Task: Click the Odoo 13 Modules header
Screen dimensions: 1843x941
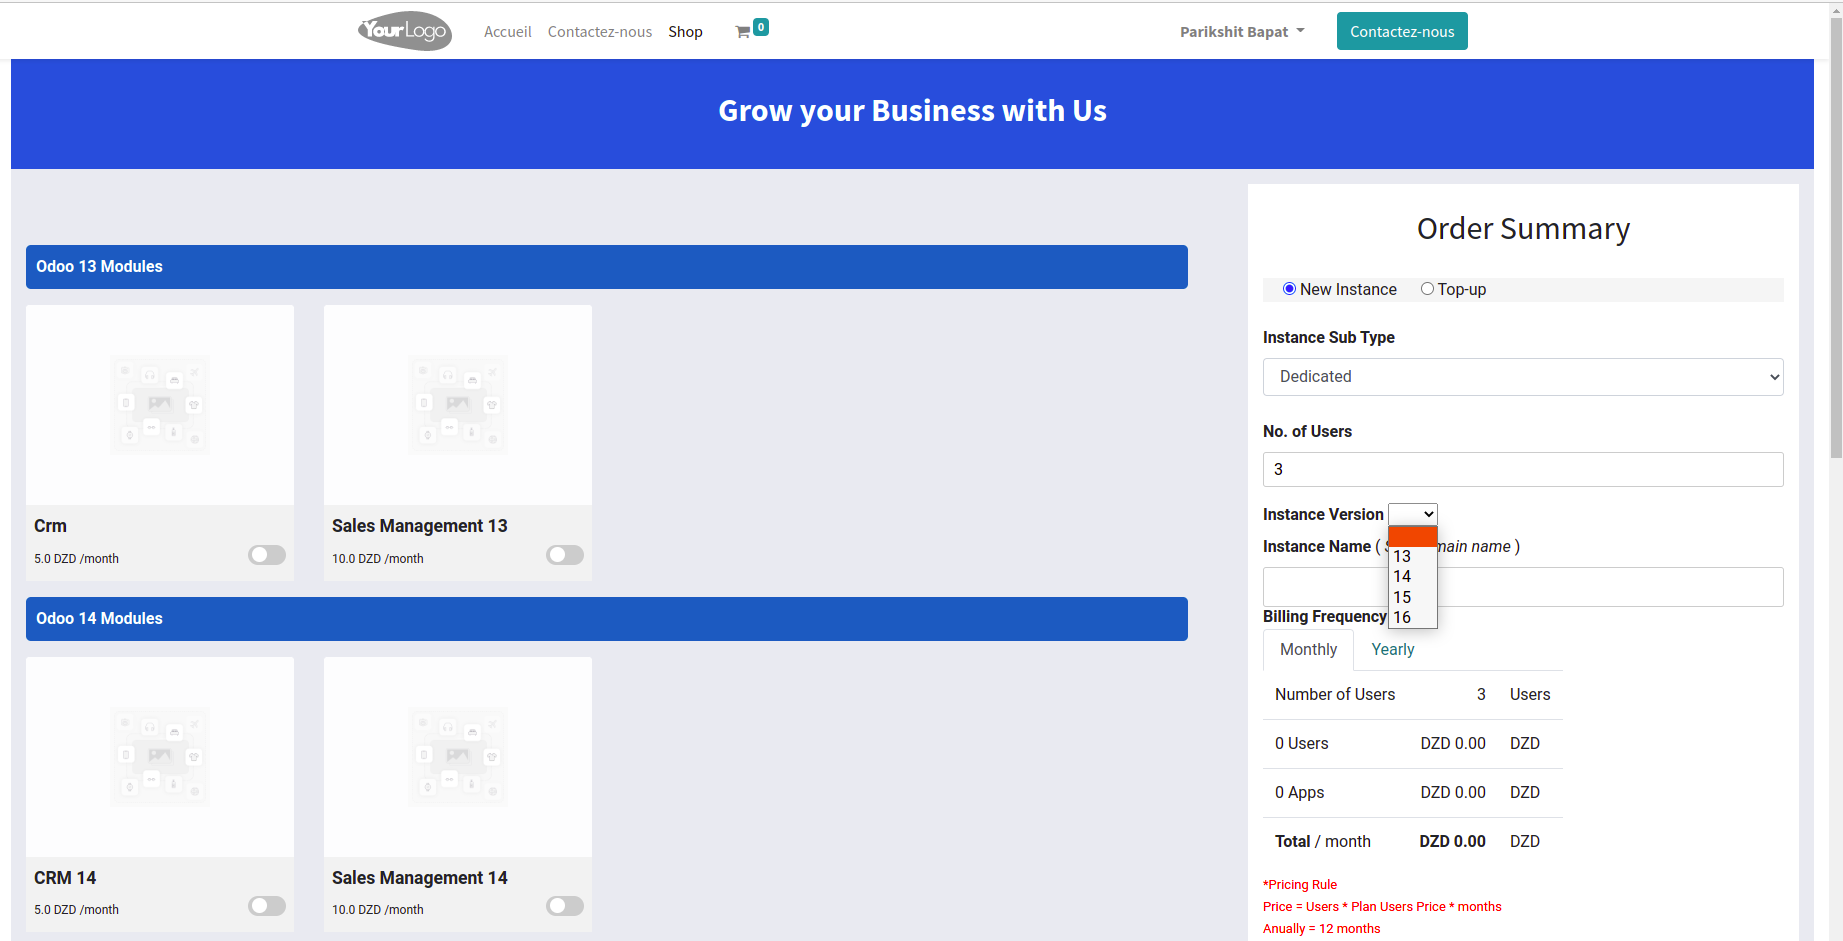Action: click(607, 267)
